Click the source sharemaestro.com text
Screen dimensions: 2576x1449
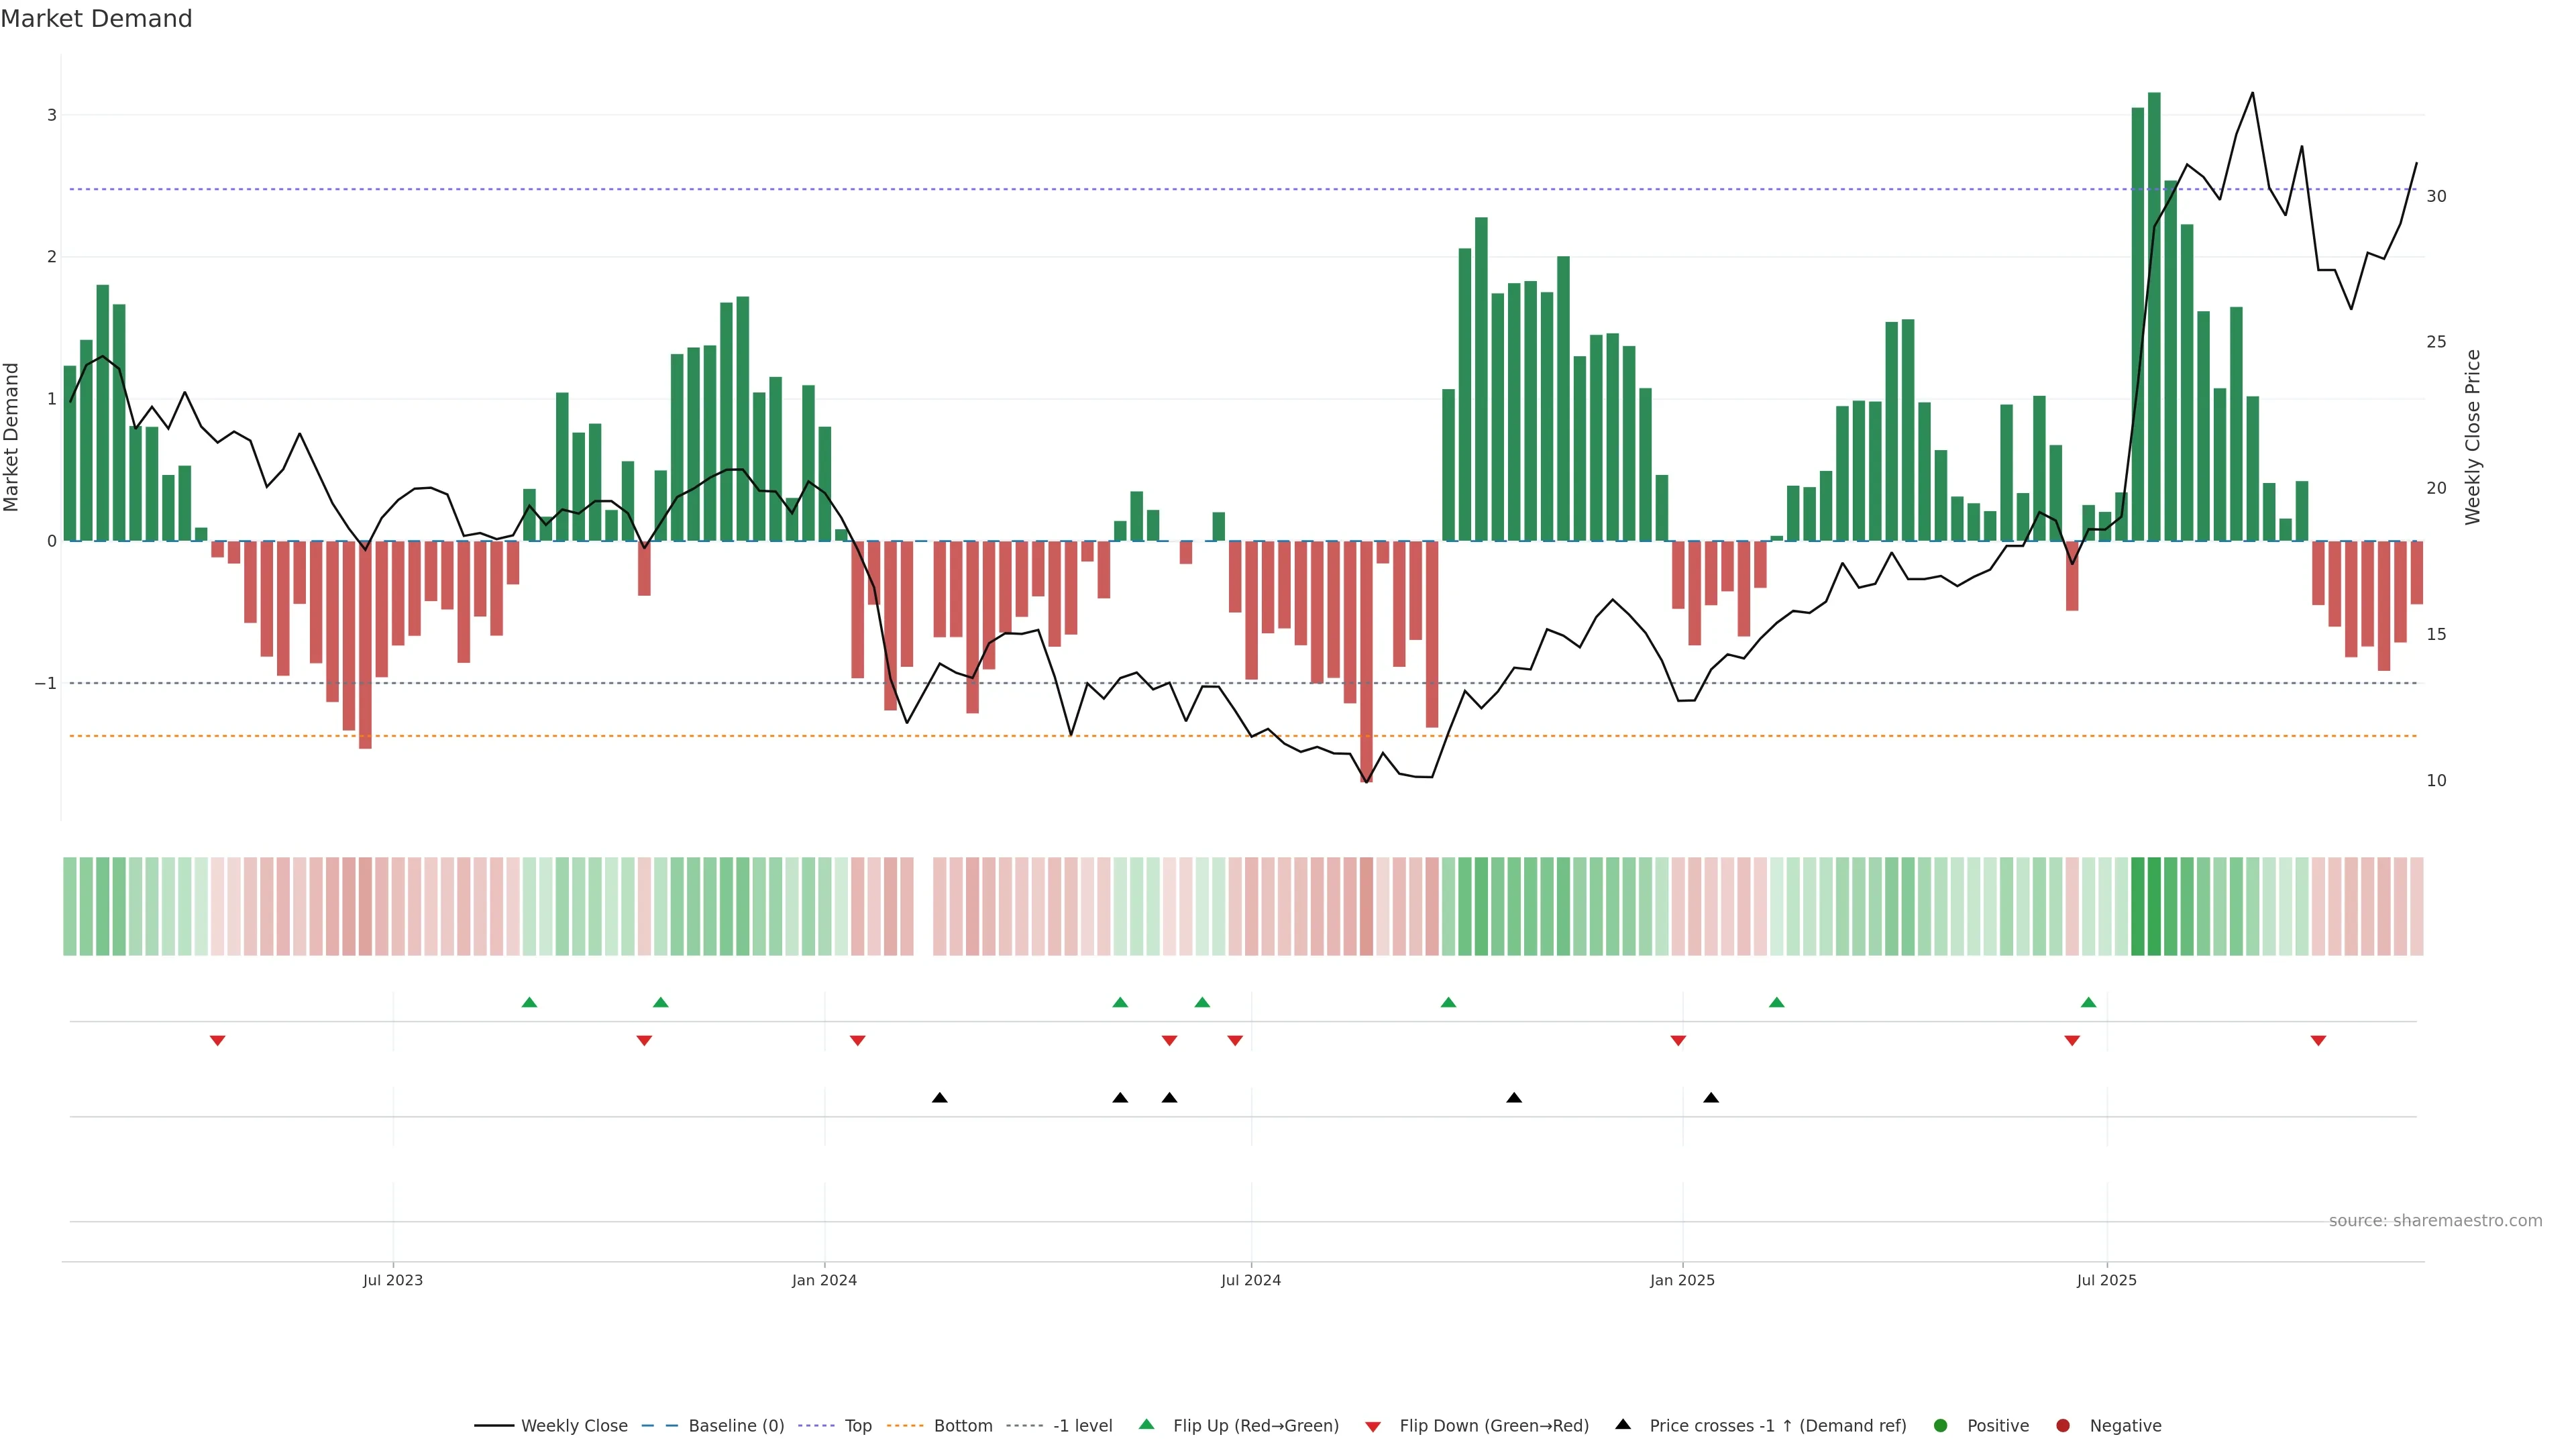point(2435,1220)
